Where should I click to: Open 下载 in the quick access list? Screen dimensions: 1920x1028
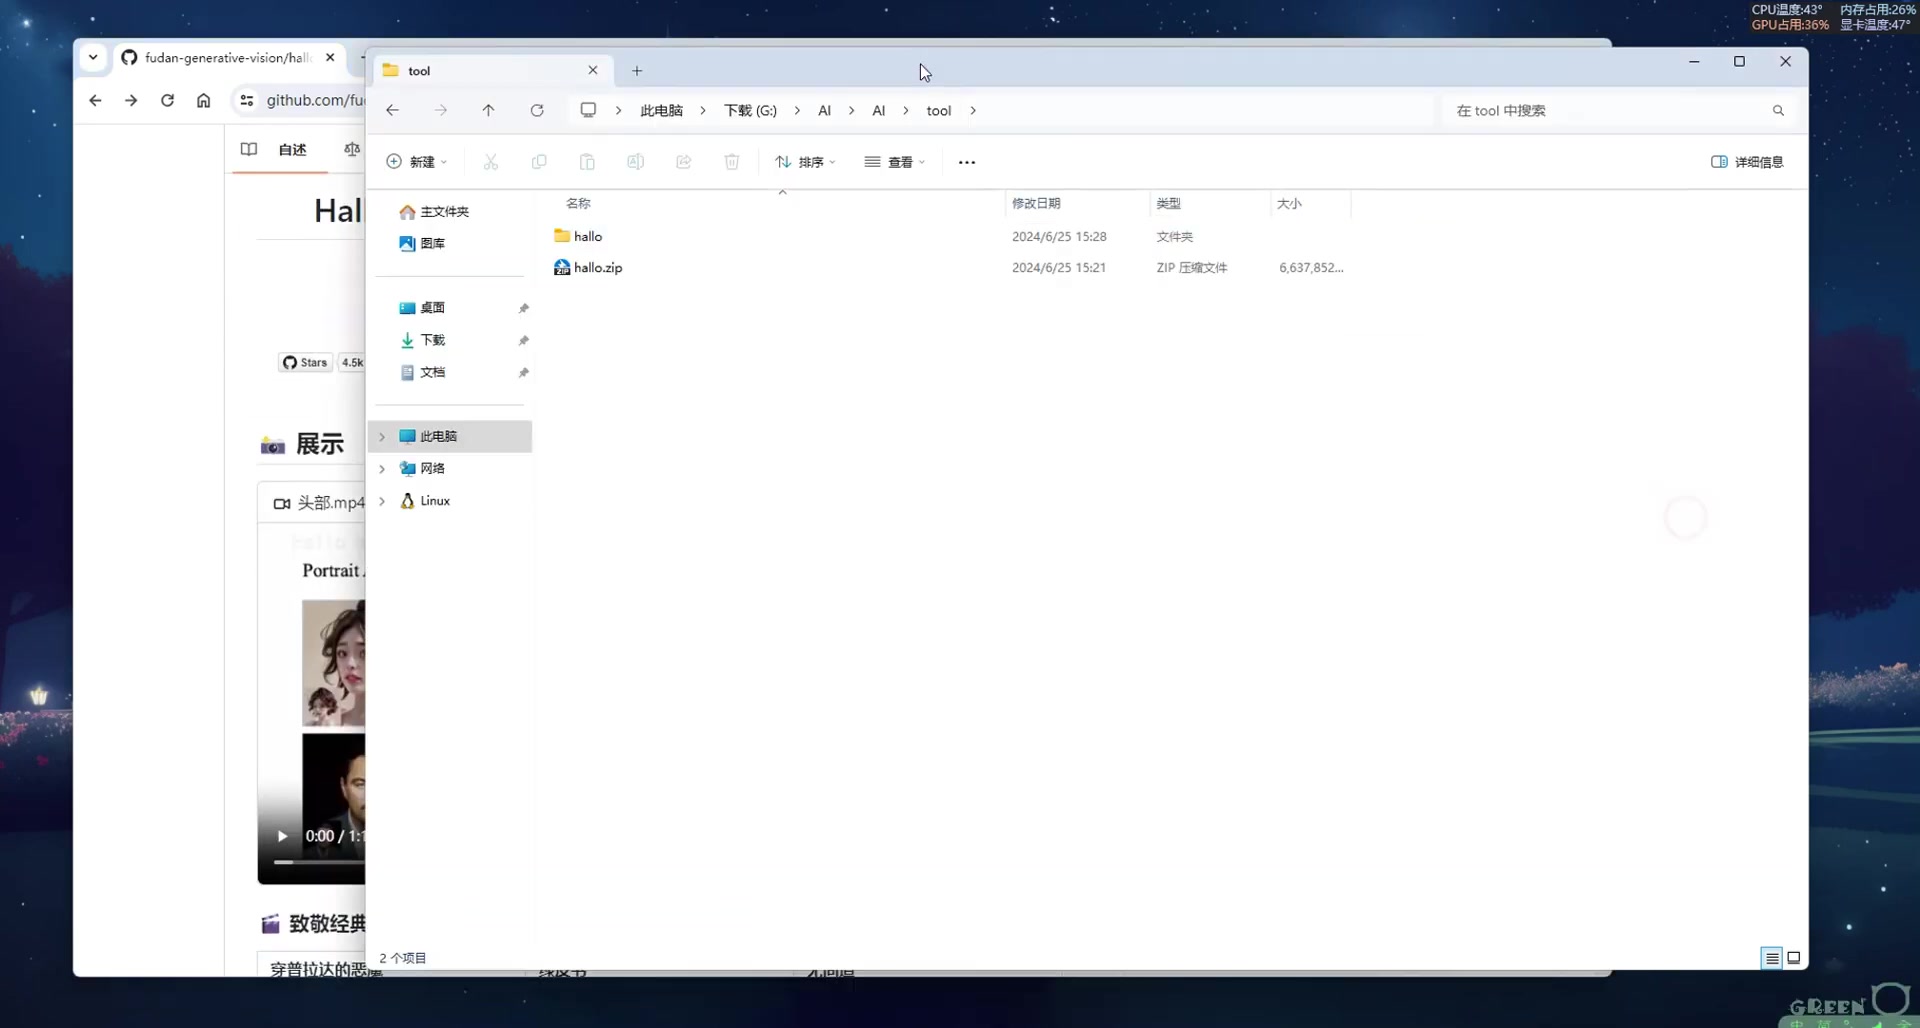[422, 340]
